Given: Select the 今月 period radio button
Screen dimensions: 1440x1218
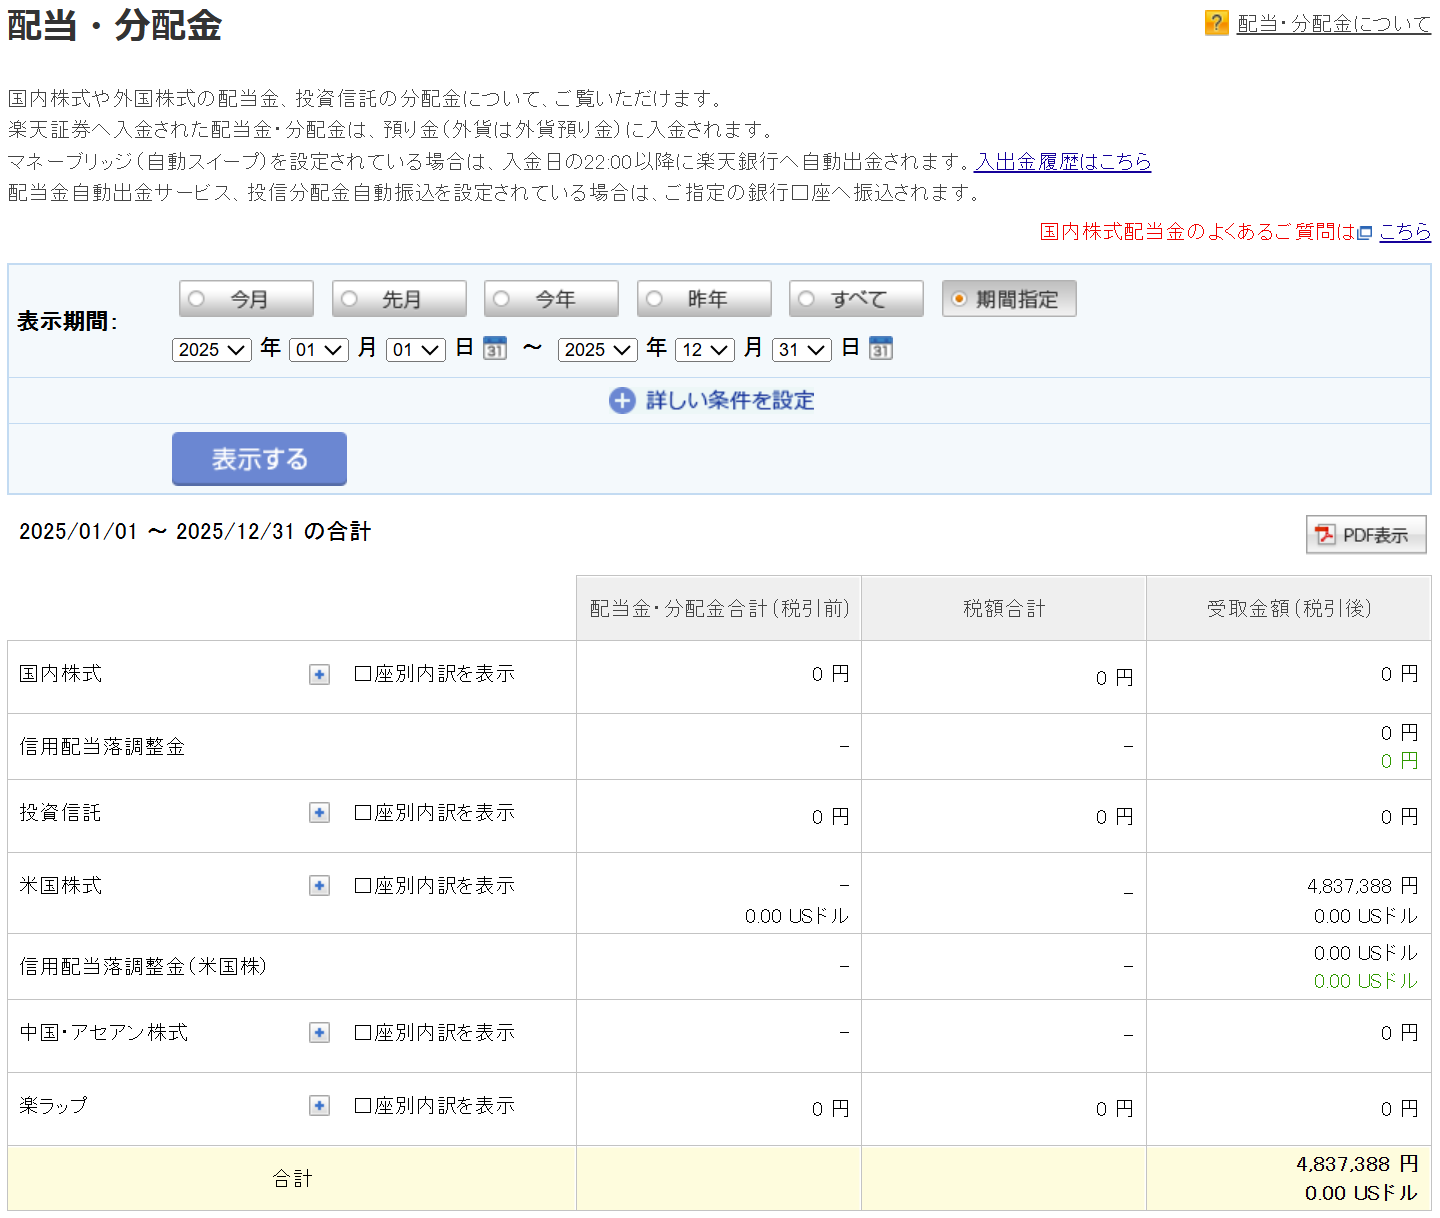Looking at the screenshot, I should pyautogui.click(x=197, y=299).
